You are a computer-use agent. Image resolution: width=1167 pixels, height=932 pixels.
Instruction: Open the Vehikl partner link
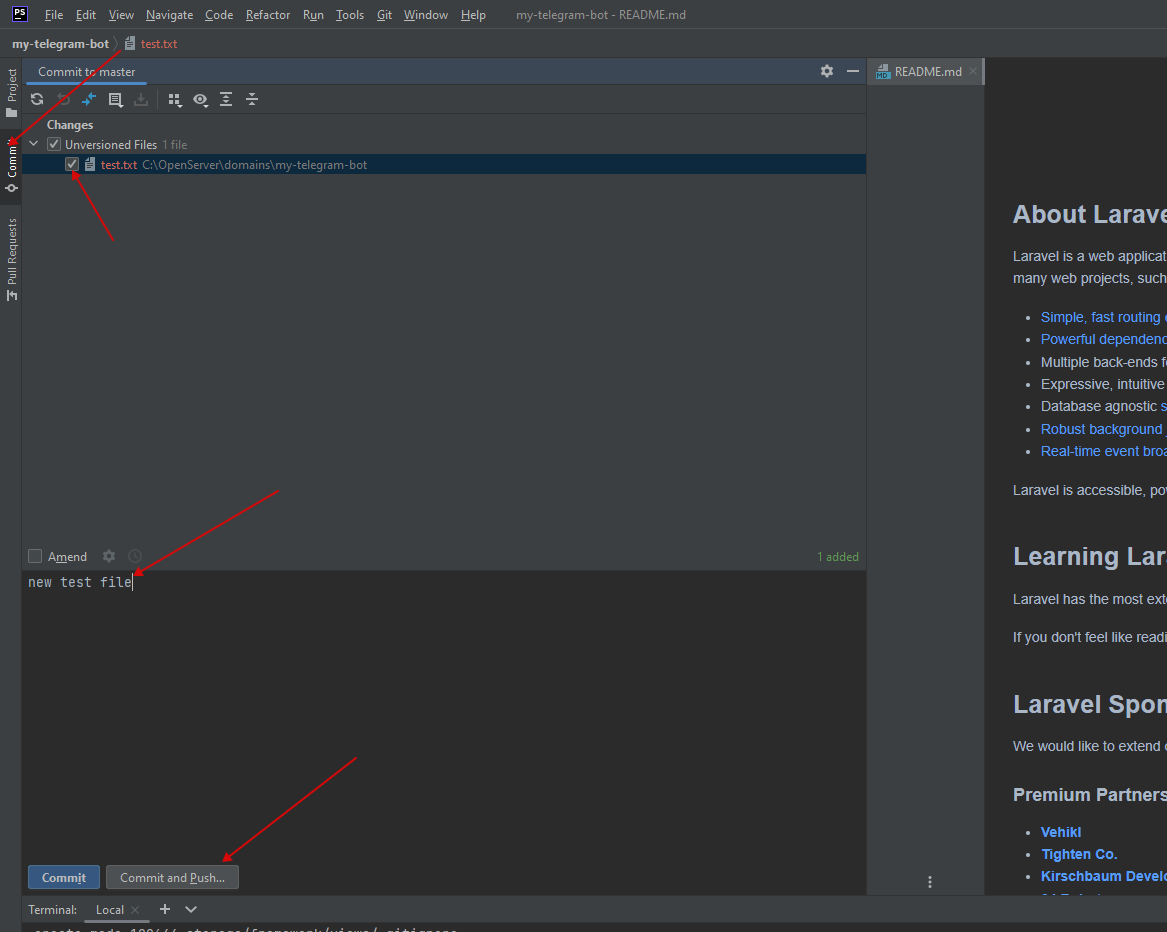tap(1061, 832)
